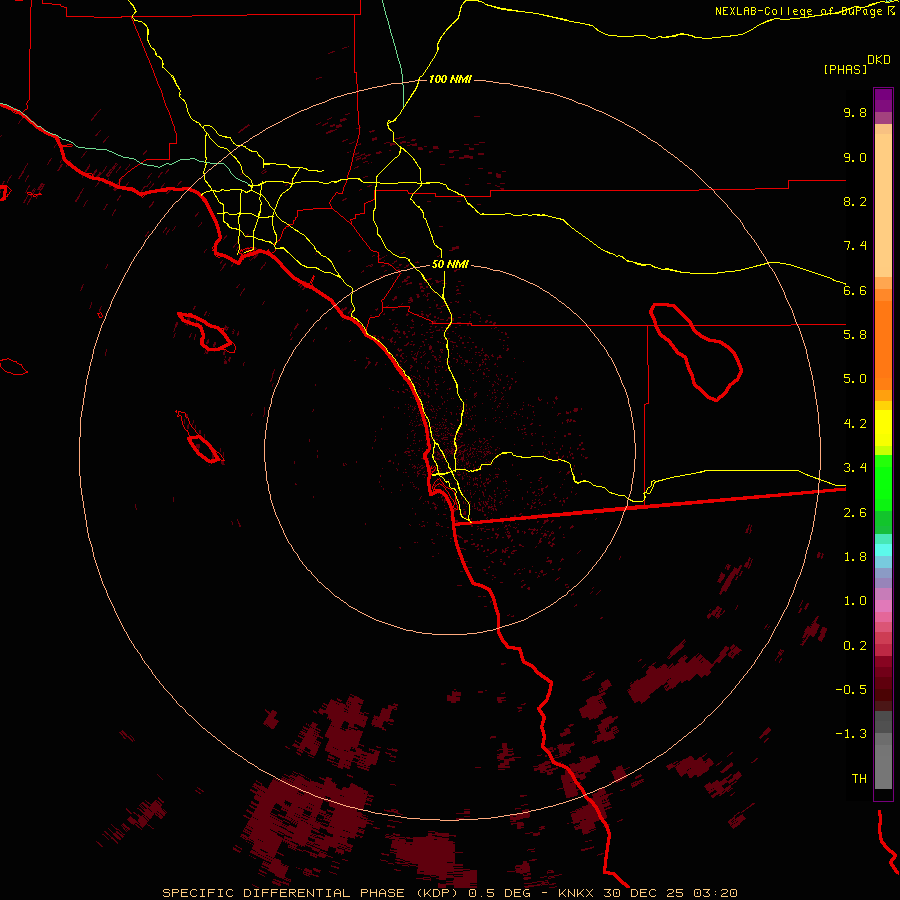Pick the pink band of the color bar
The height and width of the screenshot is (900, 900).
[x=883, y=606]
